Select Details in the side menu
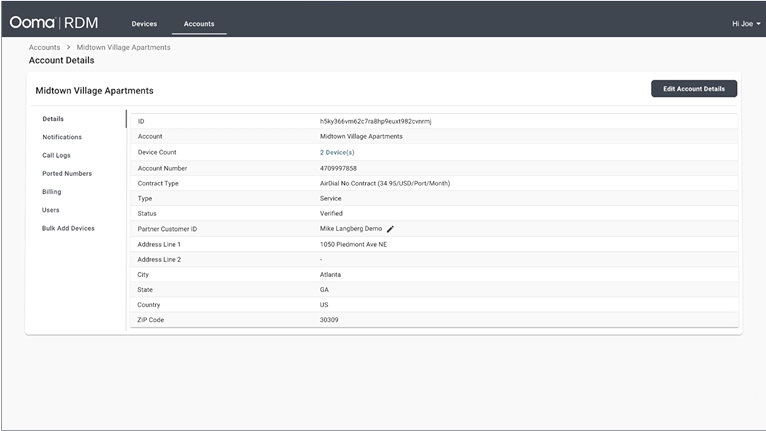 (53, 119)
